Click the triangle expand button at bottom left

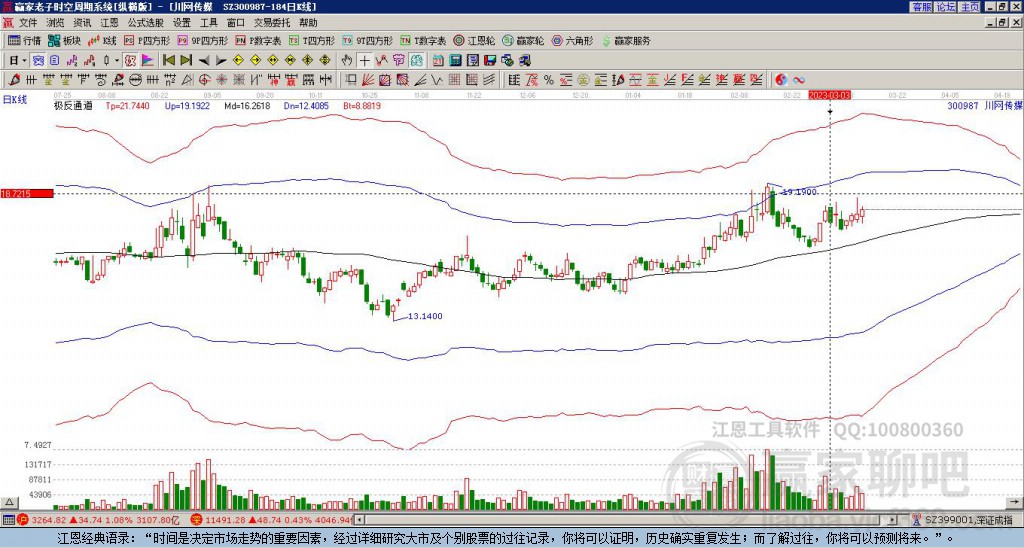click(8, 502)
